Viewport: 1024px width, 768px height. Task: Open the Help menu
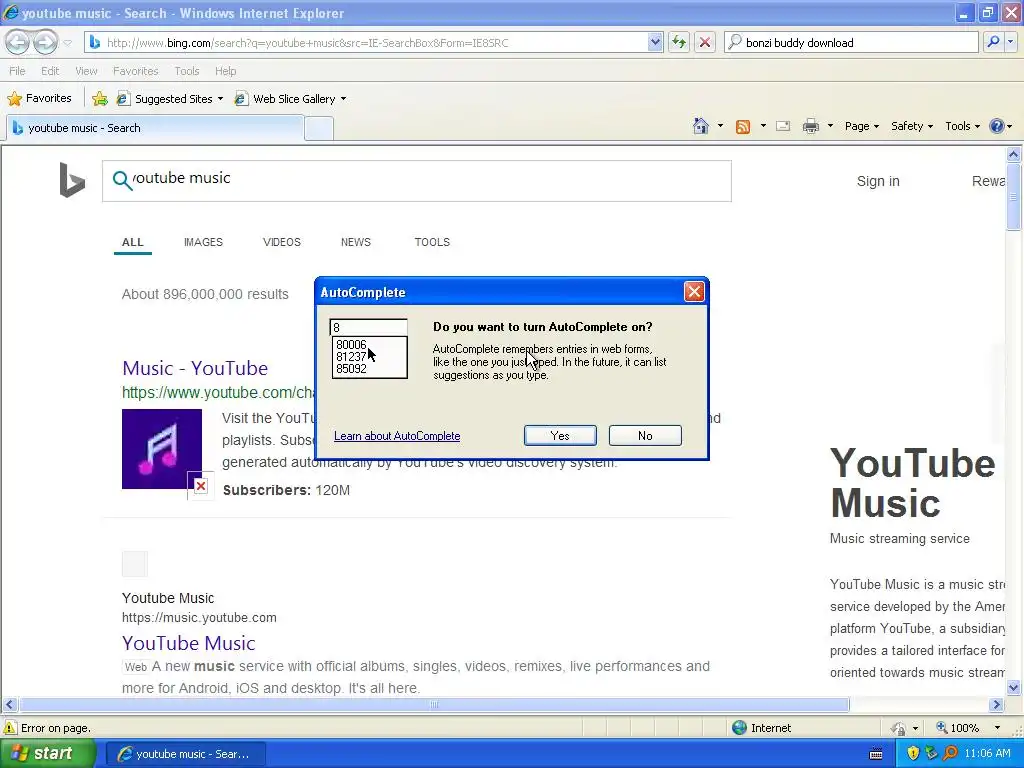225,71
